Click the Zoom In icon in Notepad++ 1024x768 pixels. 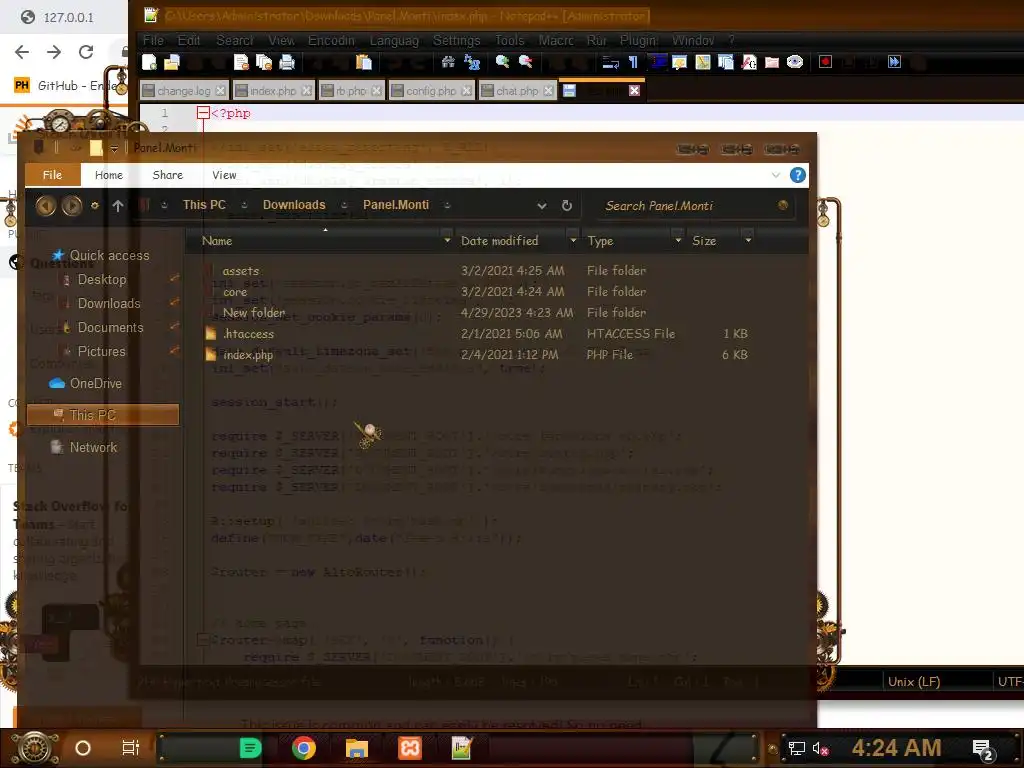[x=502, y=62]
